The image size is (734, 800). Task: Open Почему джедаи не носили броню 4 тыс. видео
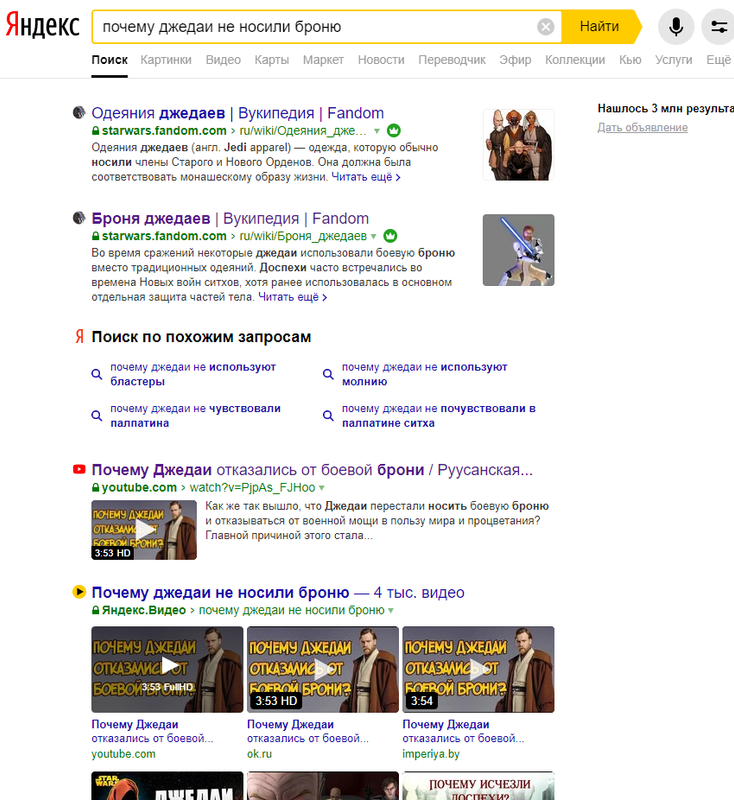click(x=278, y=592)
